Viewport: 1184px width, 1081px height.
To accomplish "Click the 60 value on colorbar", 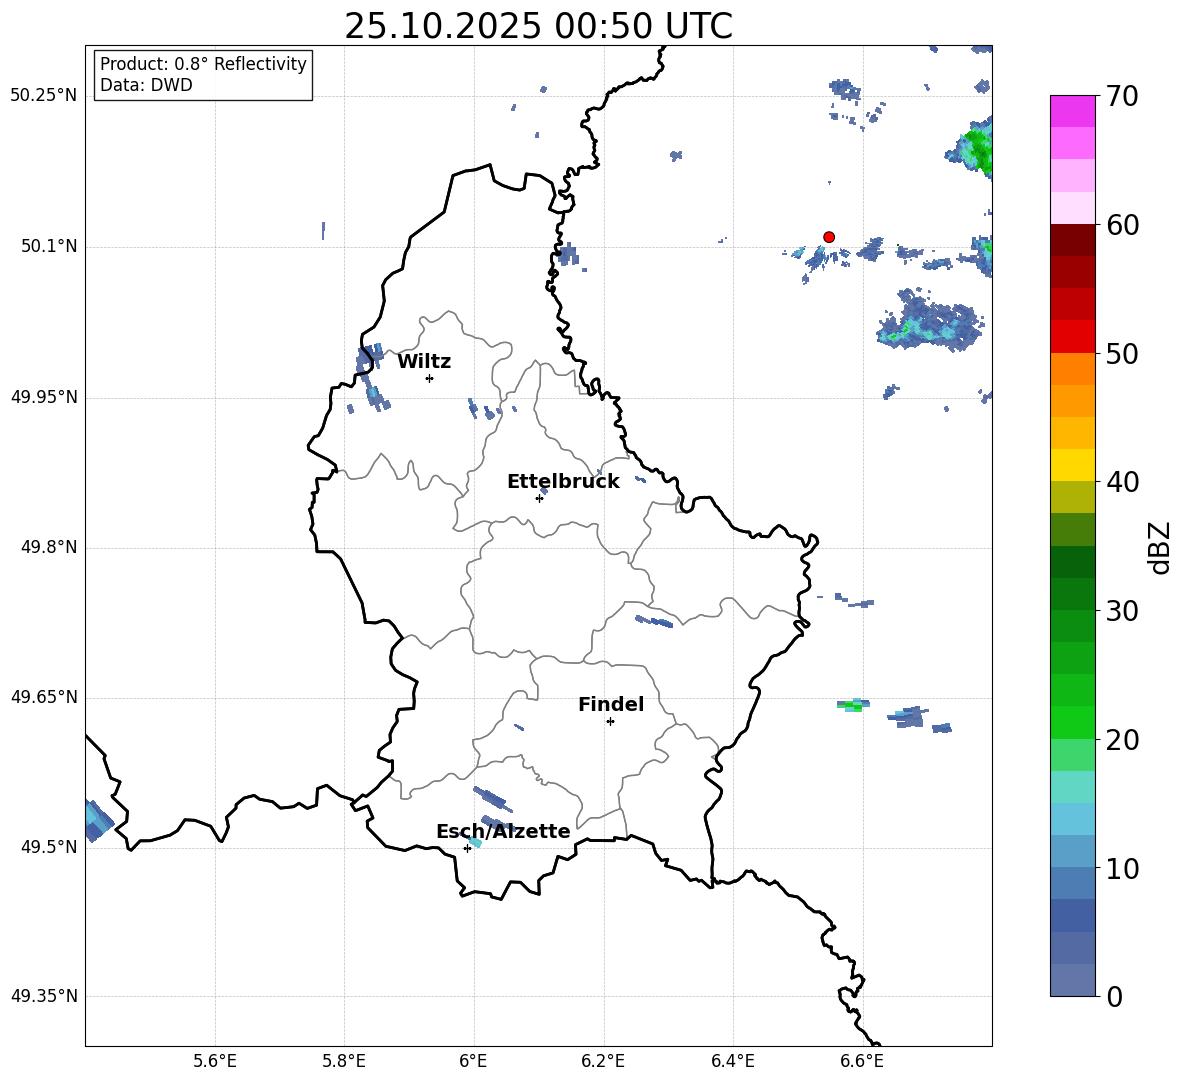I will [1122, 225].
